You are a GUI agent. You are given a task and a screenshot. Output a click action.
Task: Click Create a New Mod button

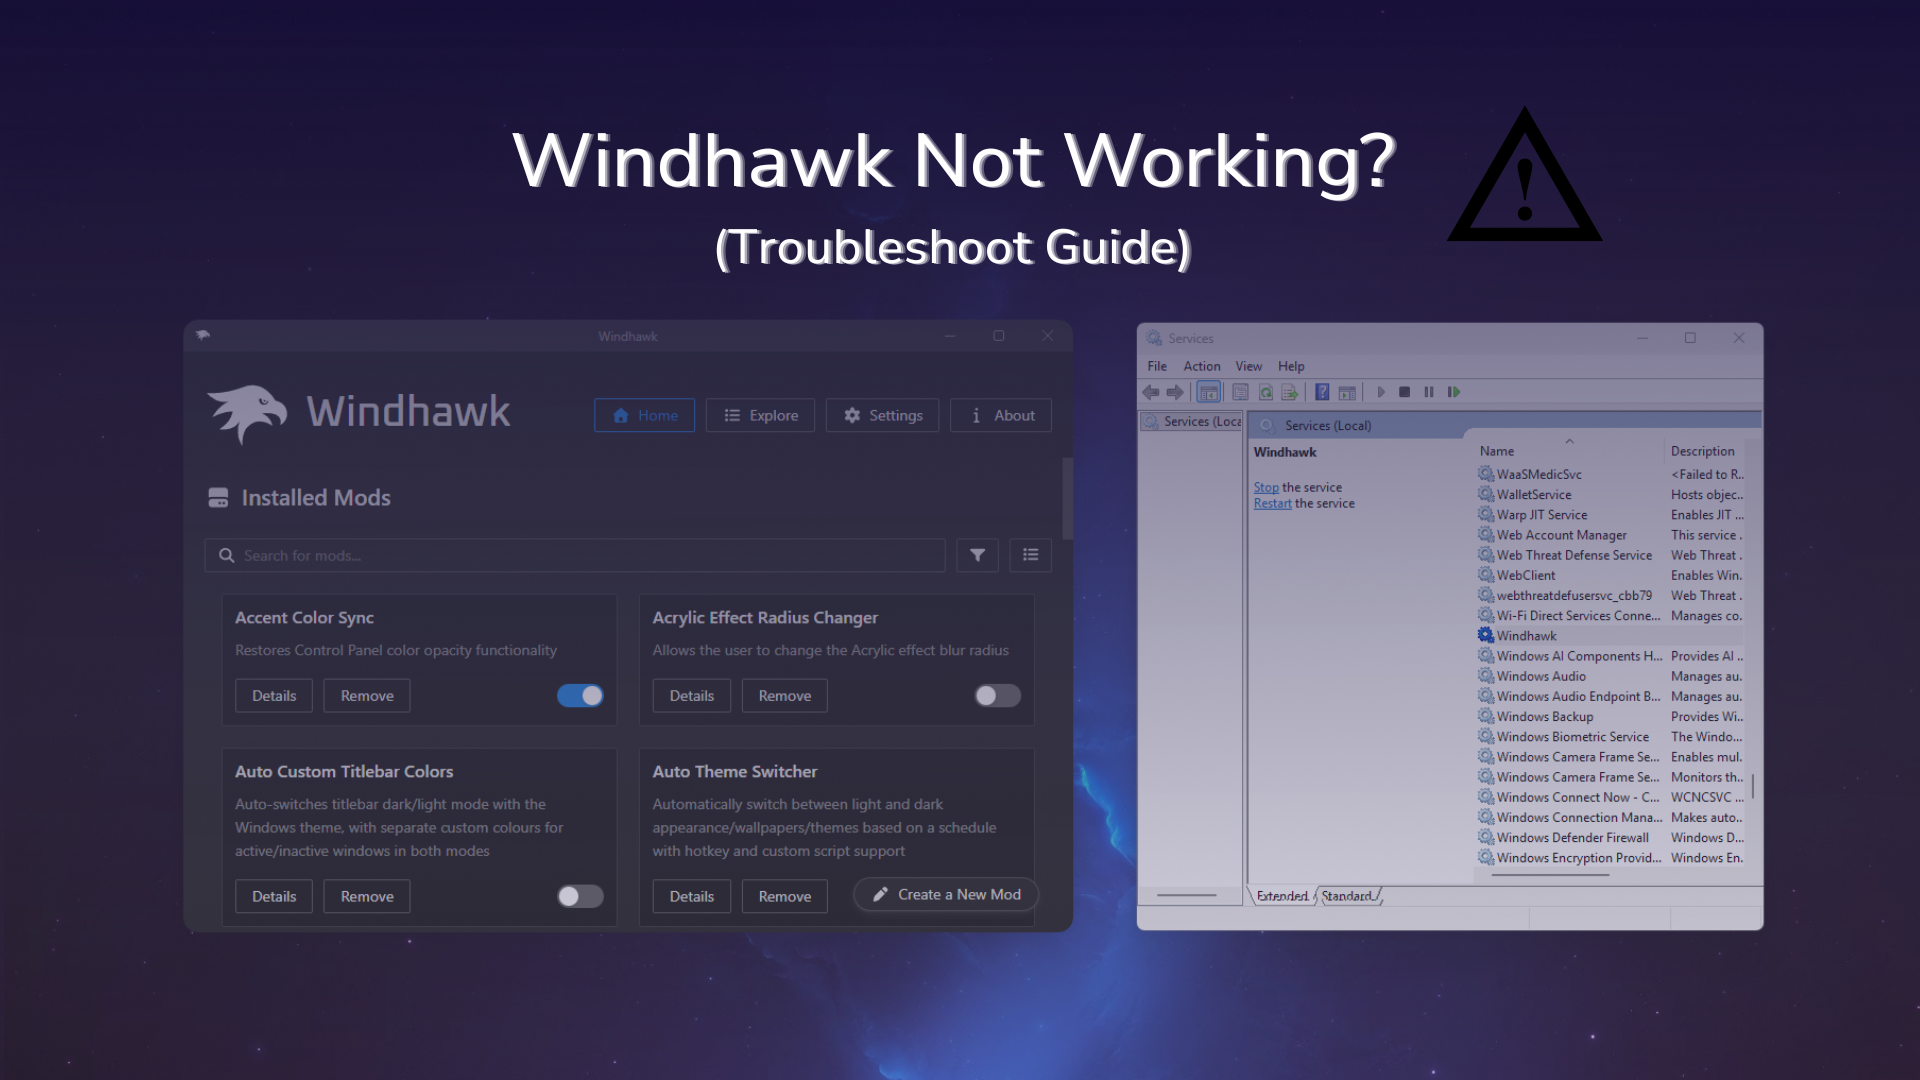click(946, 894)
